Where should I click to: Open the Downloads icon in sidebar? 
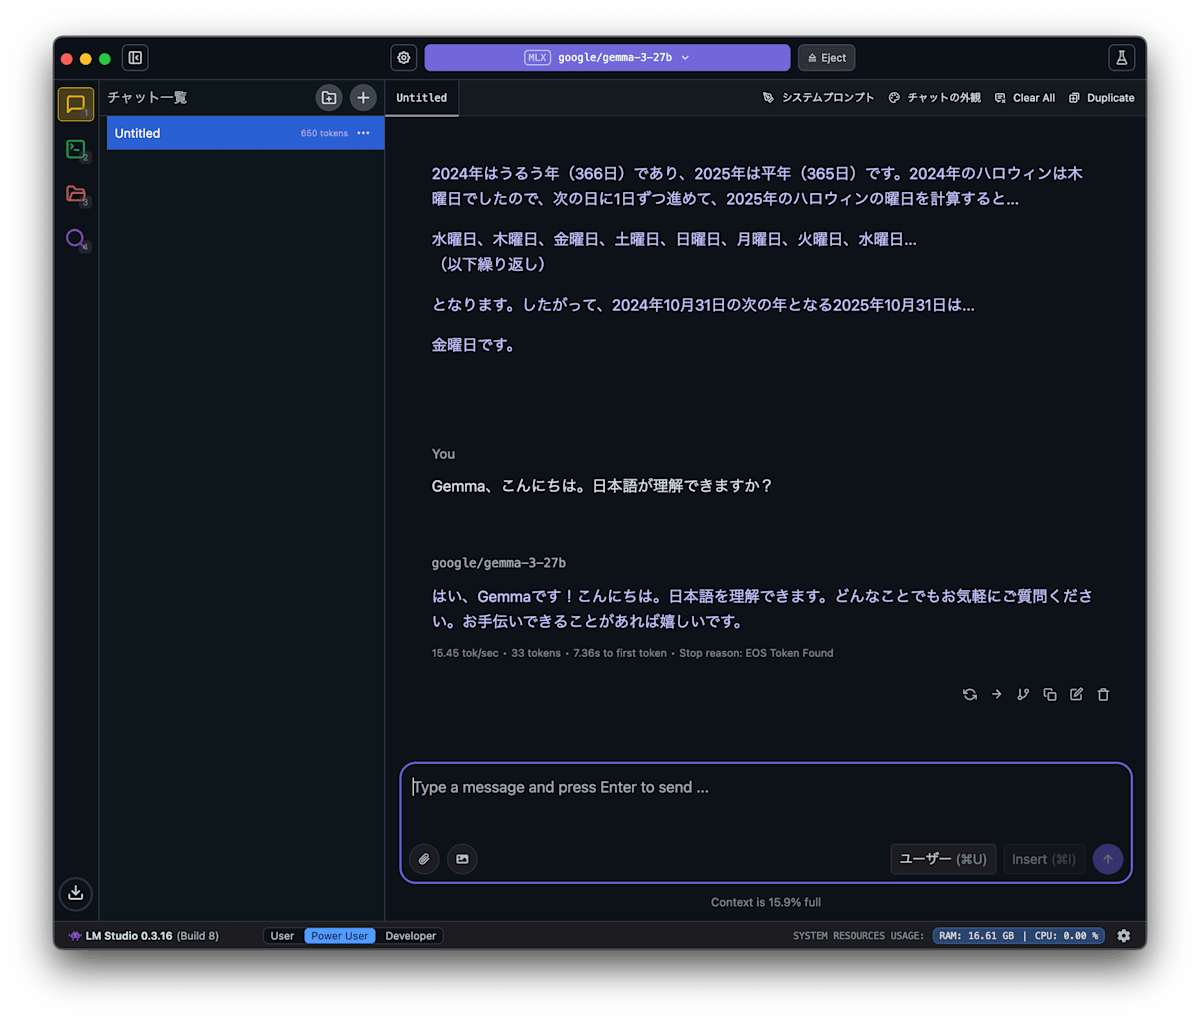click(x=76, y=893)
